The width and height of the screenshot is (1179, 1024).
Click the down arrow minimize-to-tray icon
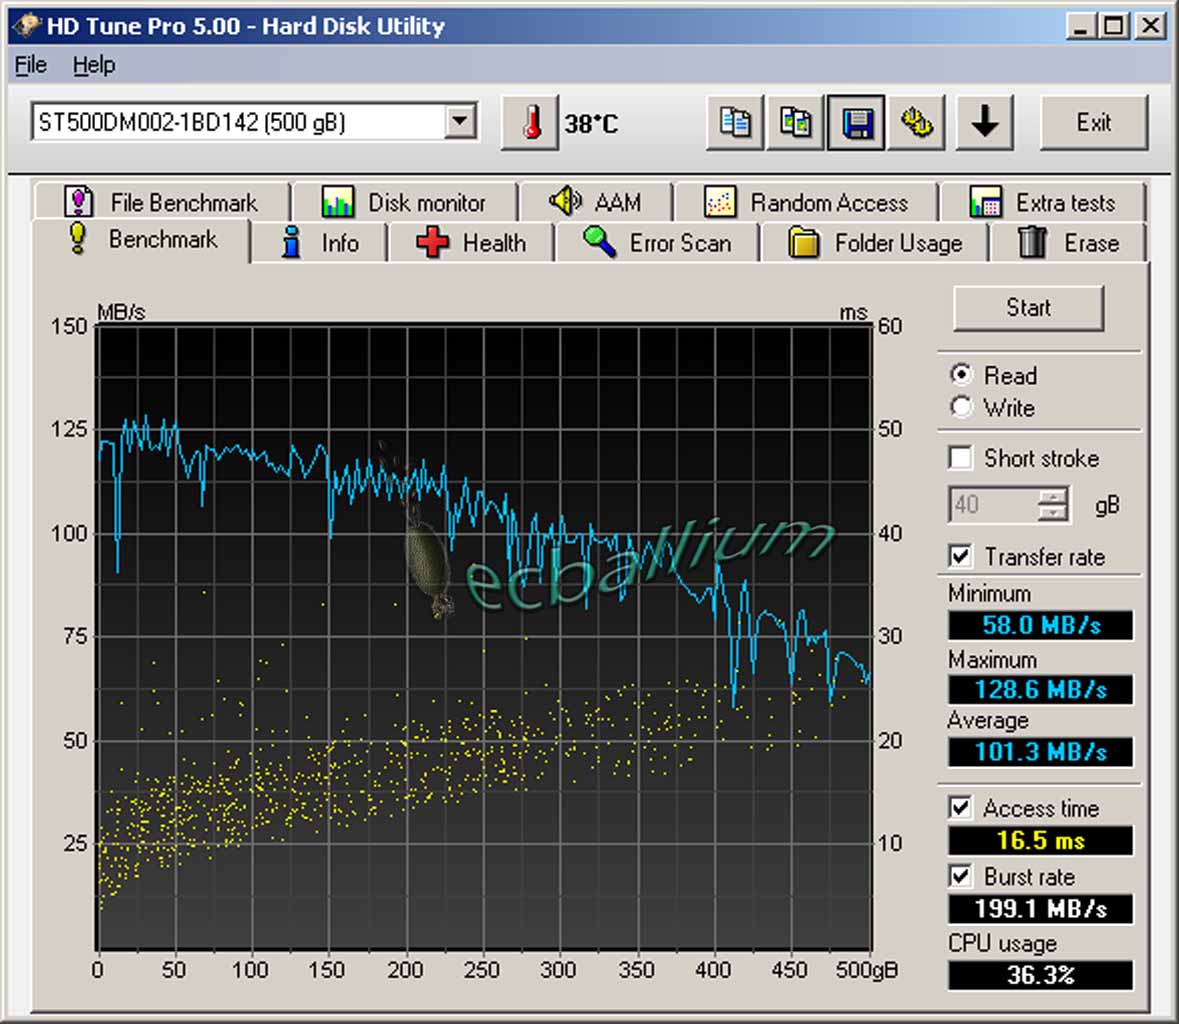click(x=984, y=123)
